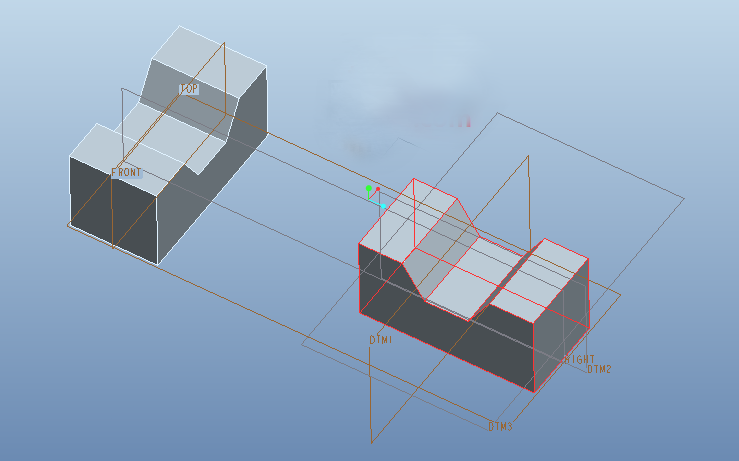This screenshot has width=739, height=461.
Task: Select the DTM1 datum plane label
Action: coord(381,339)
